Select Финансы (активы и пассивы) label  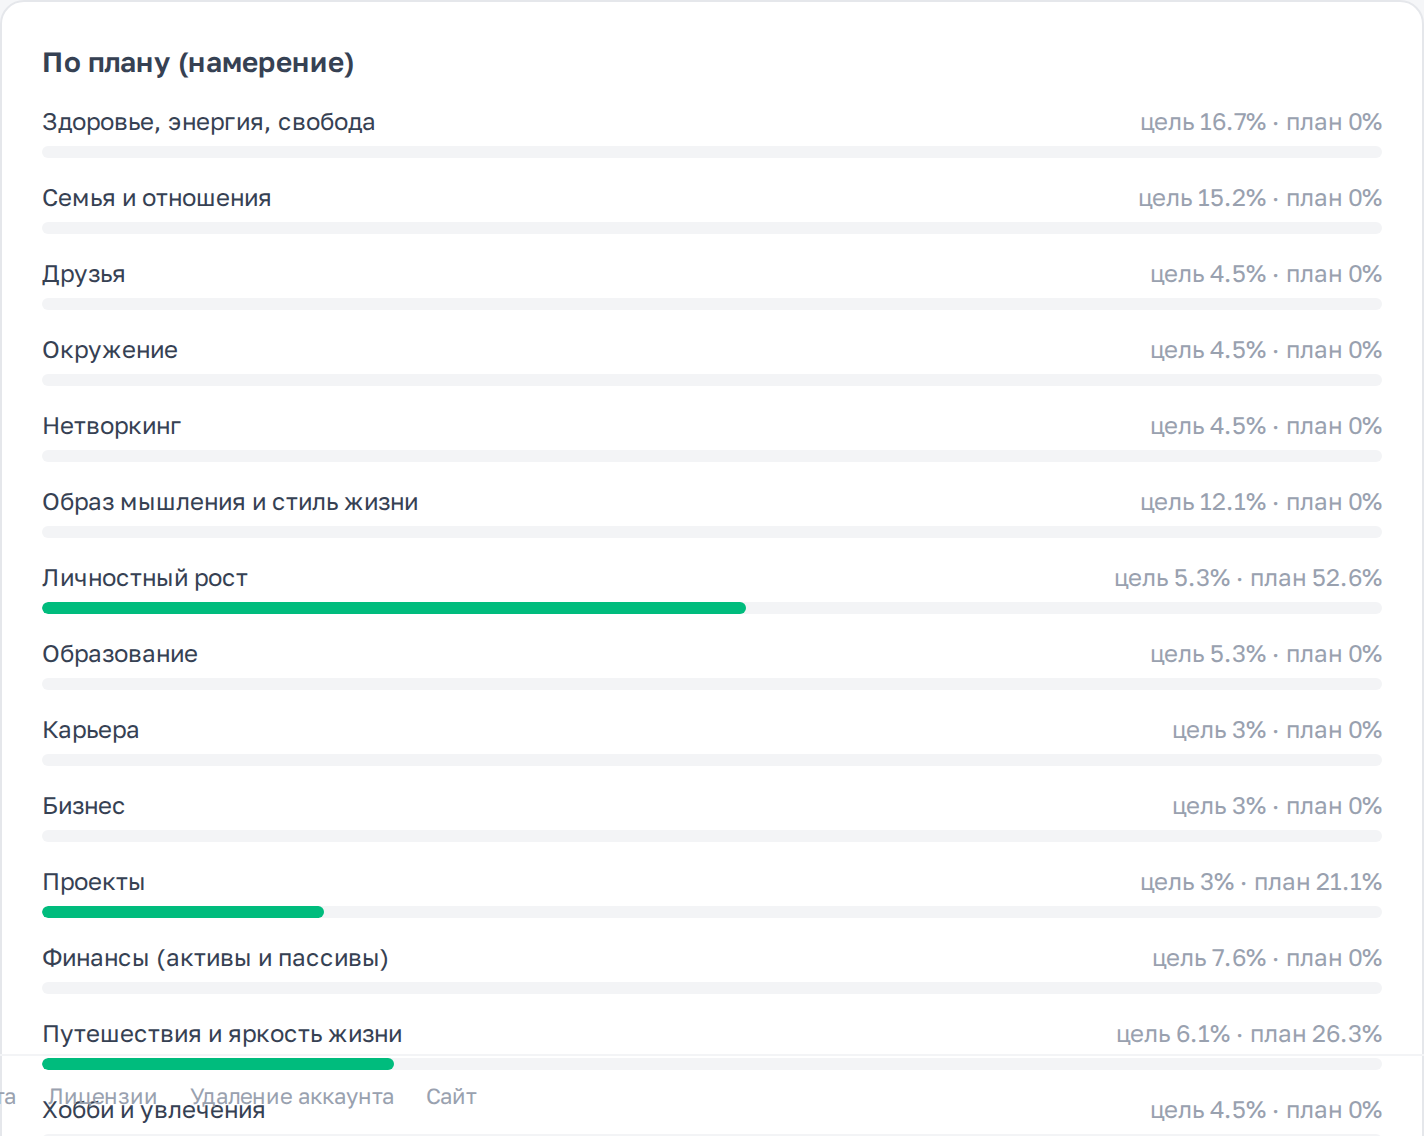215,958
